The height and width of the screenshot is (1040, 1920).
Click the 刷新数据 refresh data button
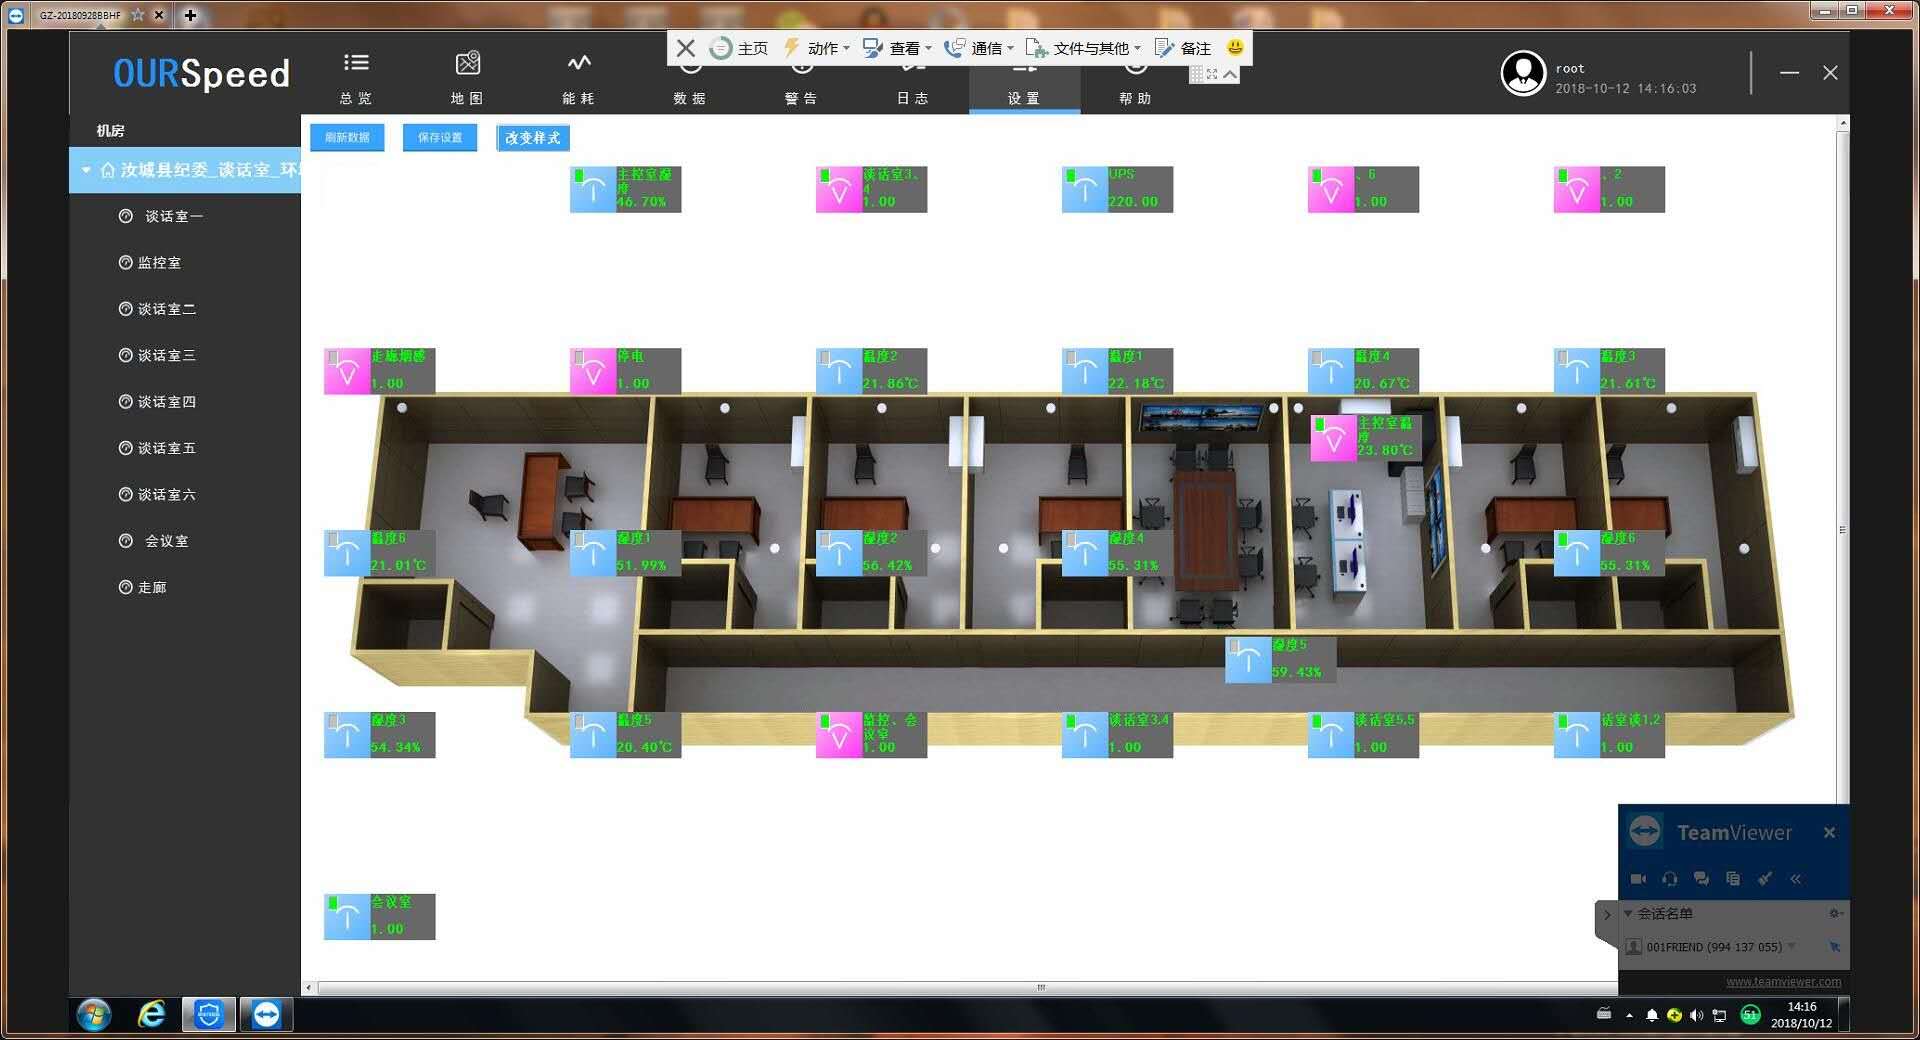(347, 138)
